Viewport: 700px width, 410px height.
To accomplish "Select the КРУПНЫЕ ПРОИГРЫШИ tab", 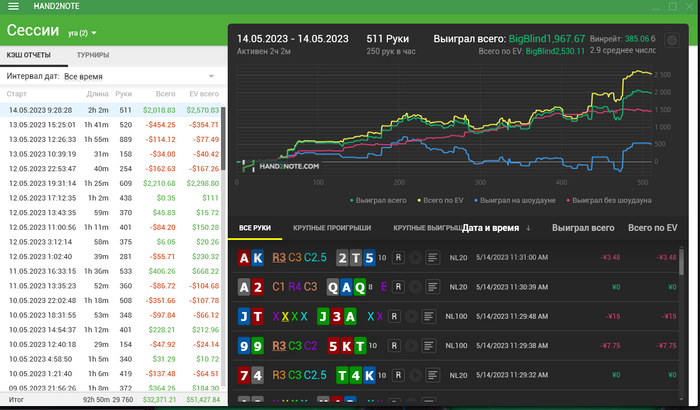I will coord(332,228).
